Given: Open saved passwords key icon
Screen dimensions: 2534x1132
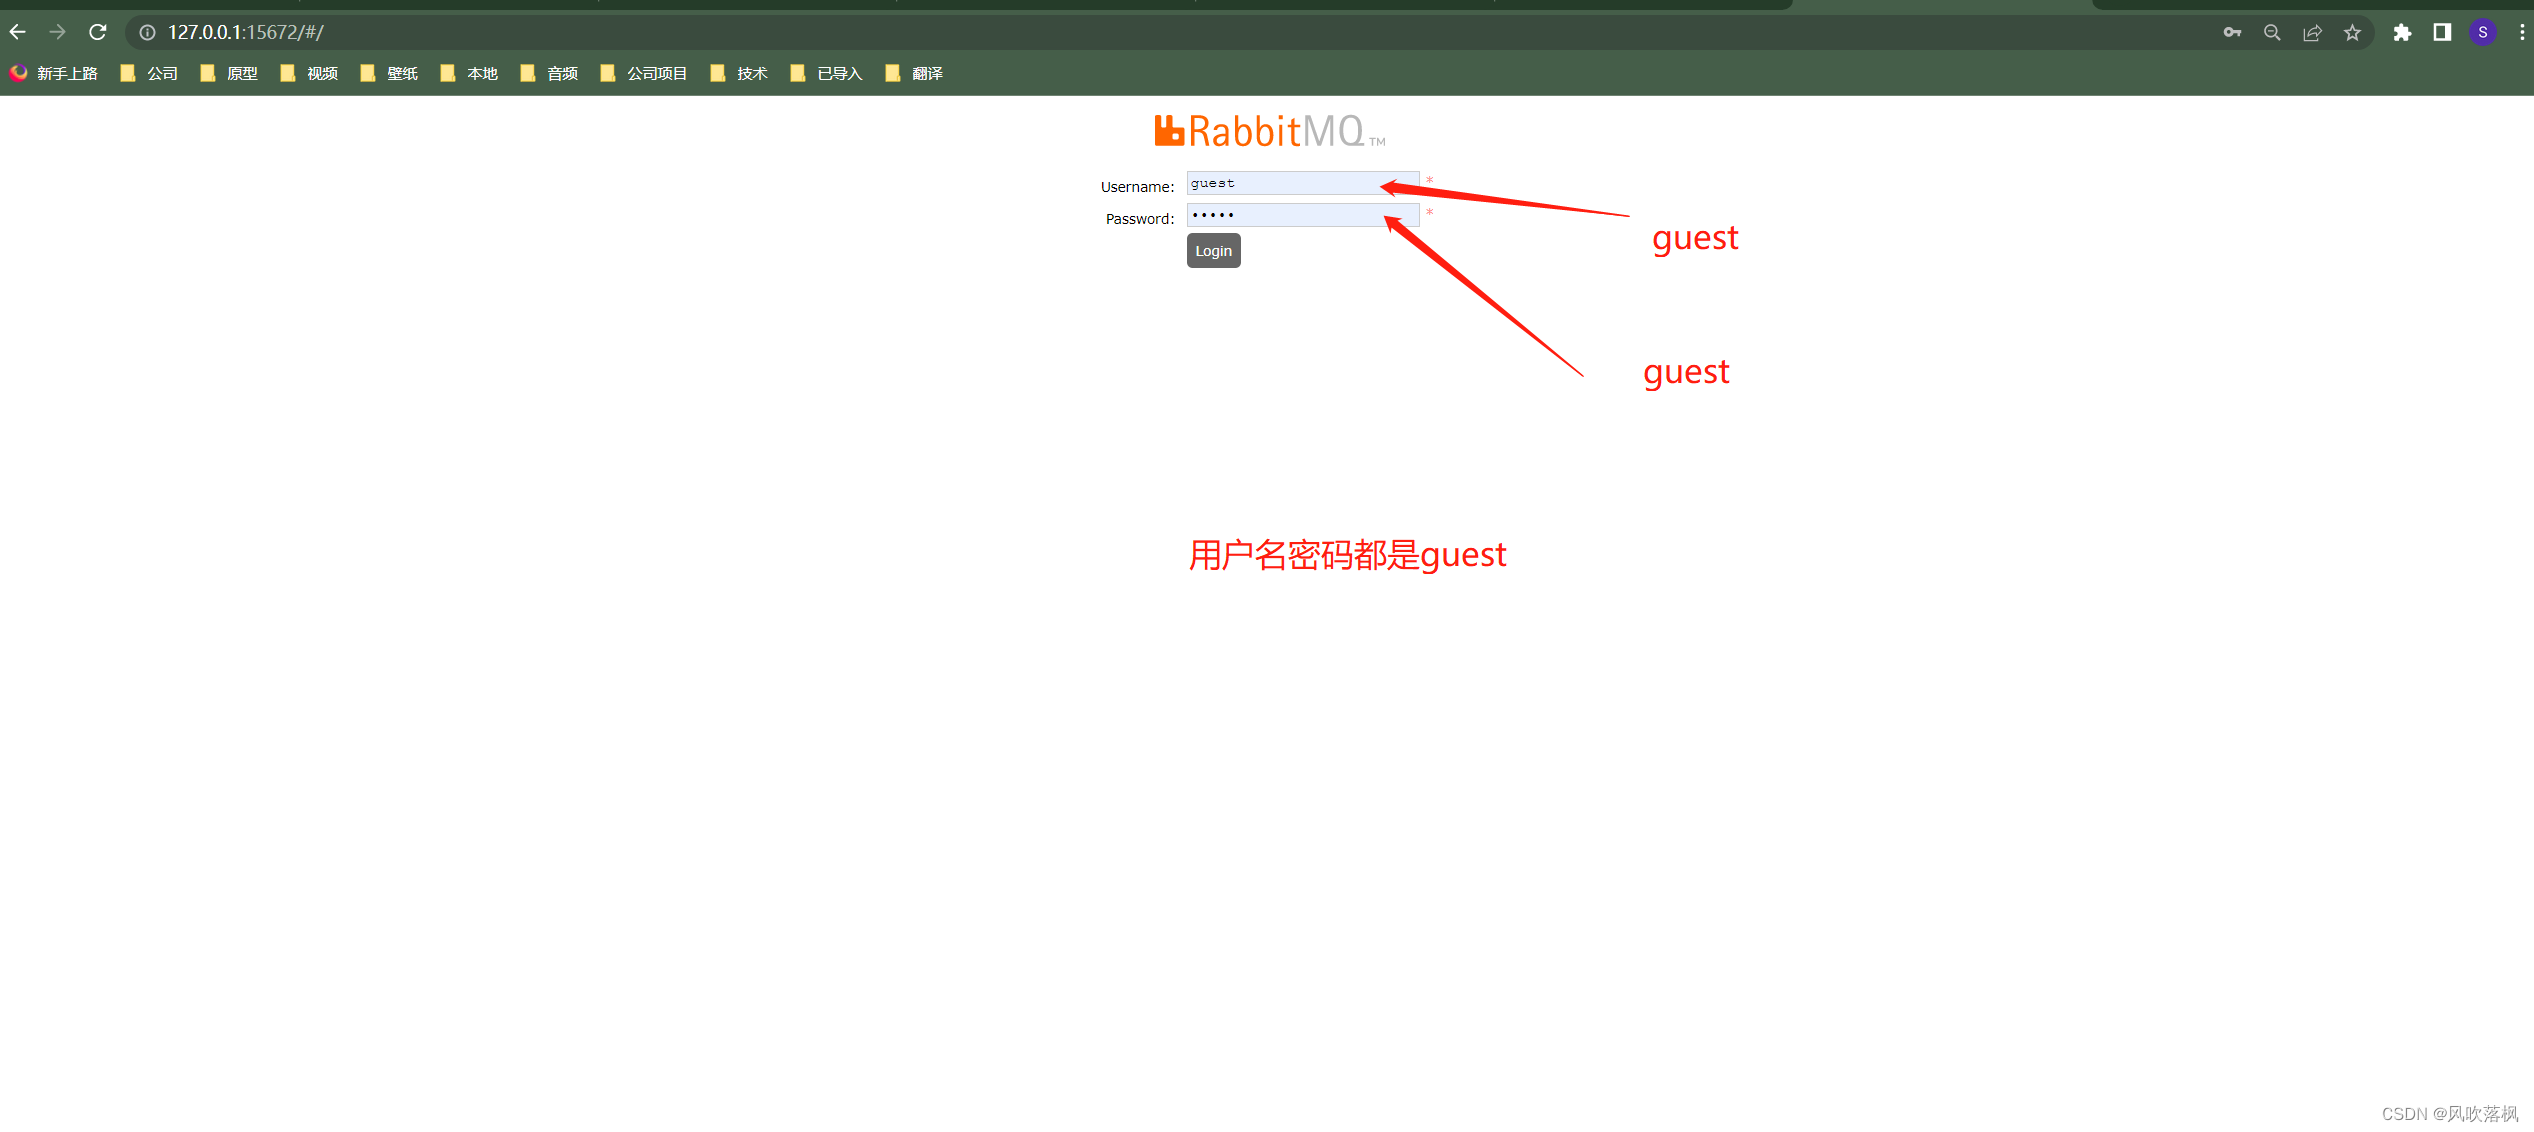Looking at the screenshot, I should point(2232,32).
